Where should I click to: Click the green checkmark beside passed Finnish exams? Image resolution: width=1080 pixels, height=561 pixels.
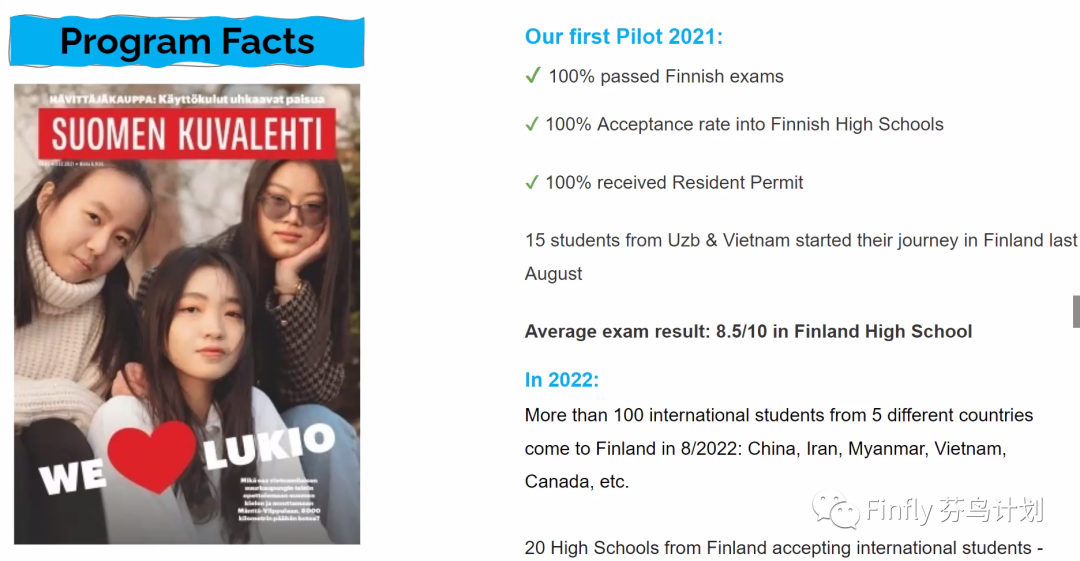tap(533, 75)
